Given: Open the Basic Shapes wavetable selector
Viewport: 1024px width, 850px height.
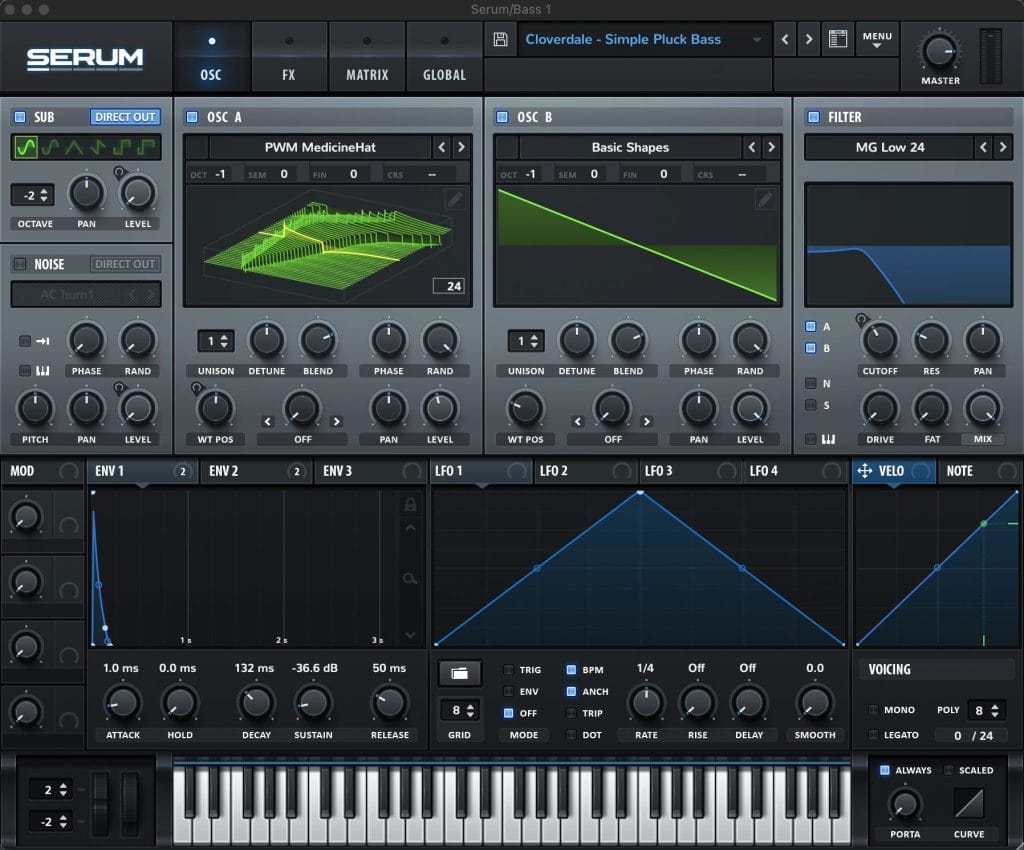Looking at the screenshot, I should pyautogui.click(x=630, y=148).
